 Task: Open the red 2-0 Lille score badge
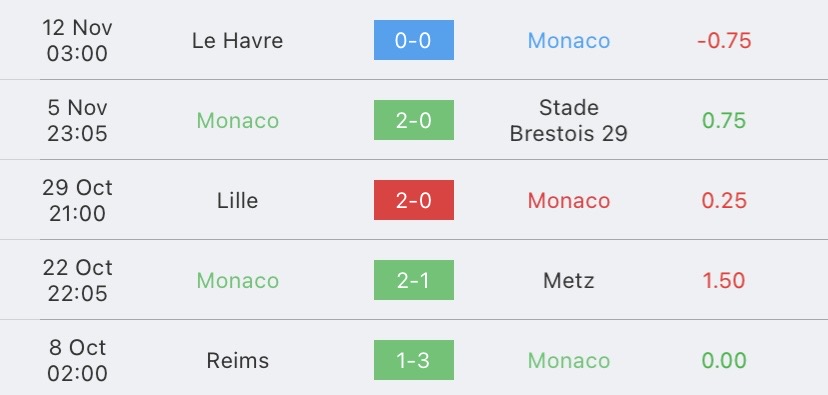pyautogui.click(x=413, y=200)
